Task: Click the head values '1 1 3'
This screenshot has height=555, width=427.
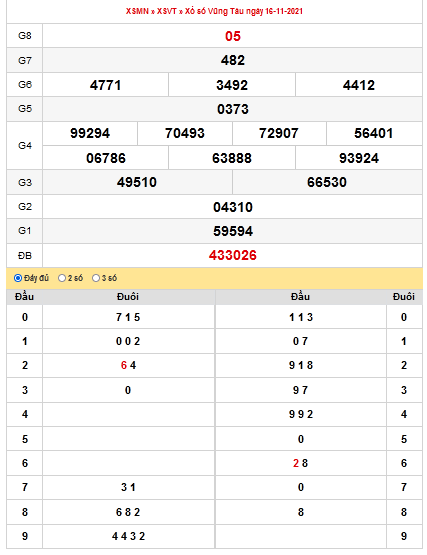Action: pos(301,317)
